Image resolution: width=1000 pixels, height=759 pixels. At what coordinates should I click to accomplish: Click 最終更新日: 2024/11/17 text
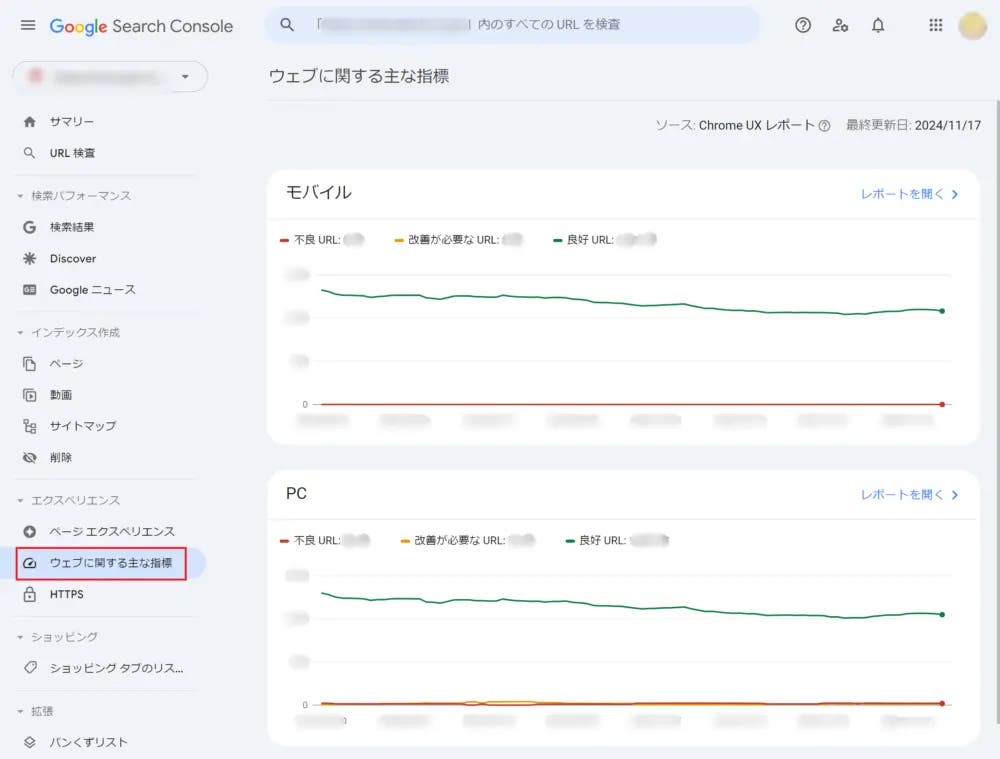[913, 126]
